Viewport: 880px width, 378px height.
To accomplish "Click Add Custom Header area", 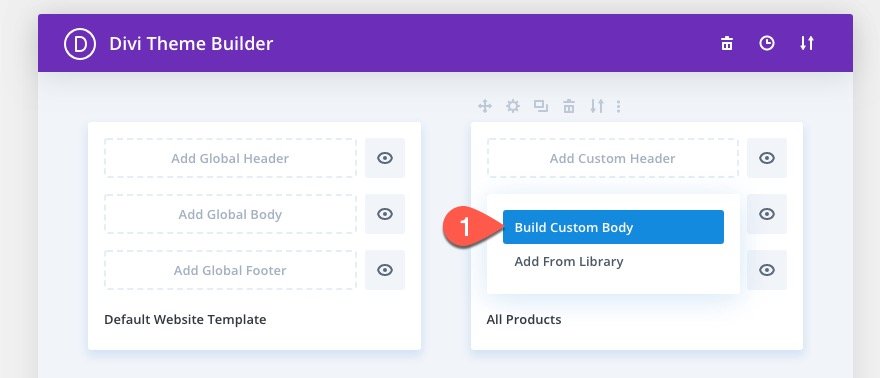I will [612, 158].
